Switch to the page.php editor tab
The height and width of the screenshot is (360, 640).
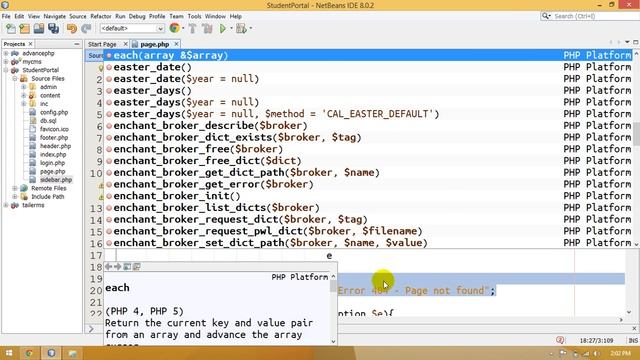point(155,44)
